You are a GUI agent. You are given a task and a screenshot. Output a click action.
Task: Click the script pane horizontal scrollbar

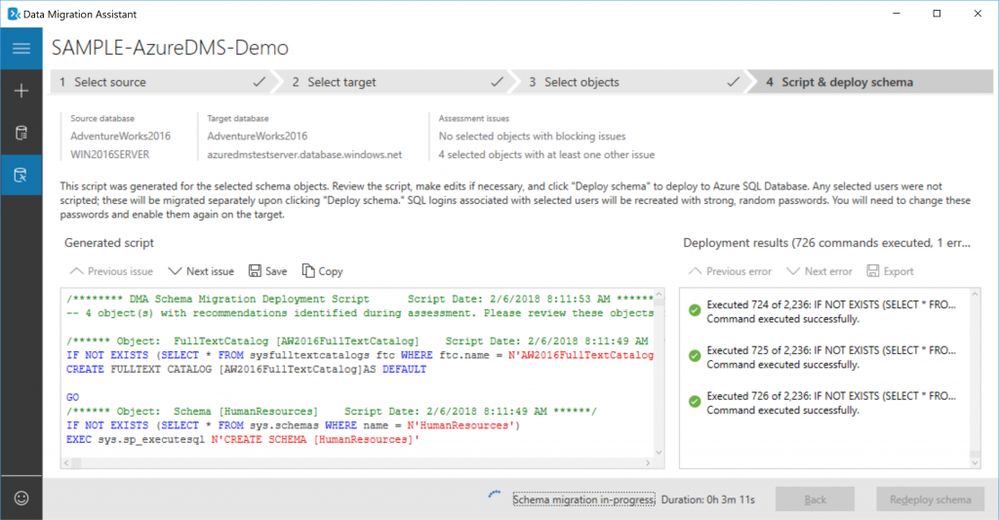357,463
